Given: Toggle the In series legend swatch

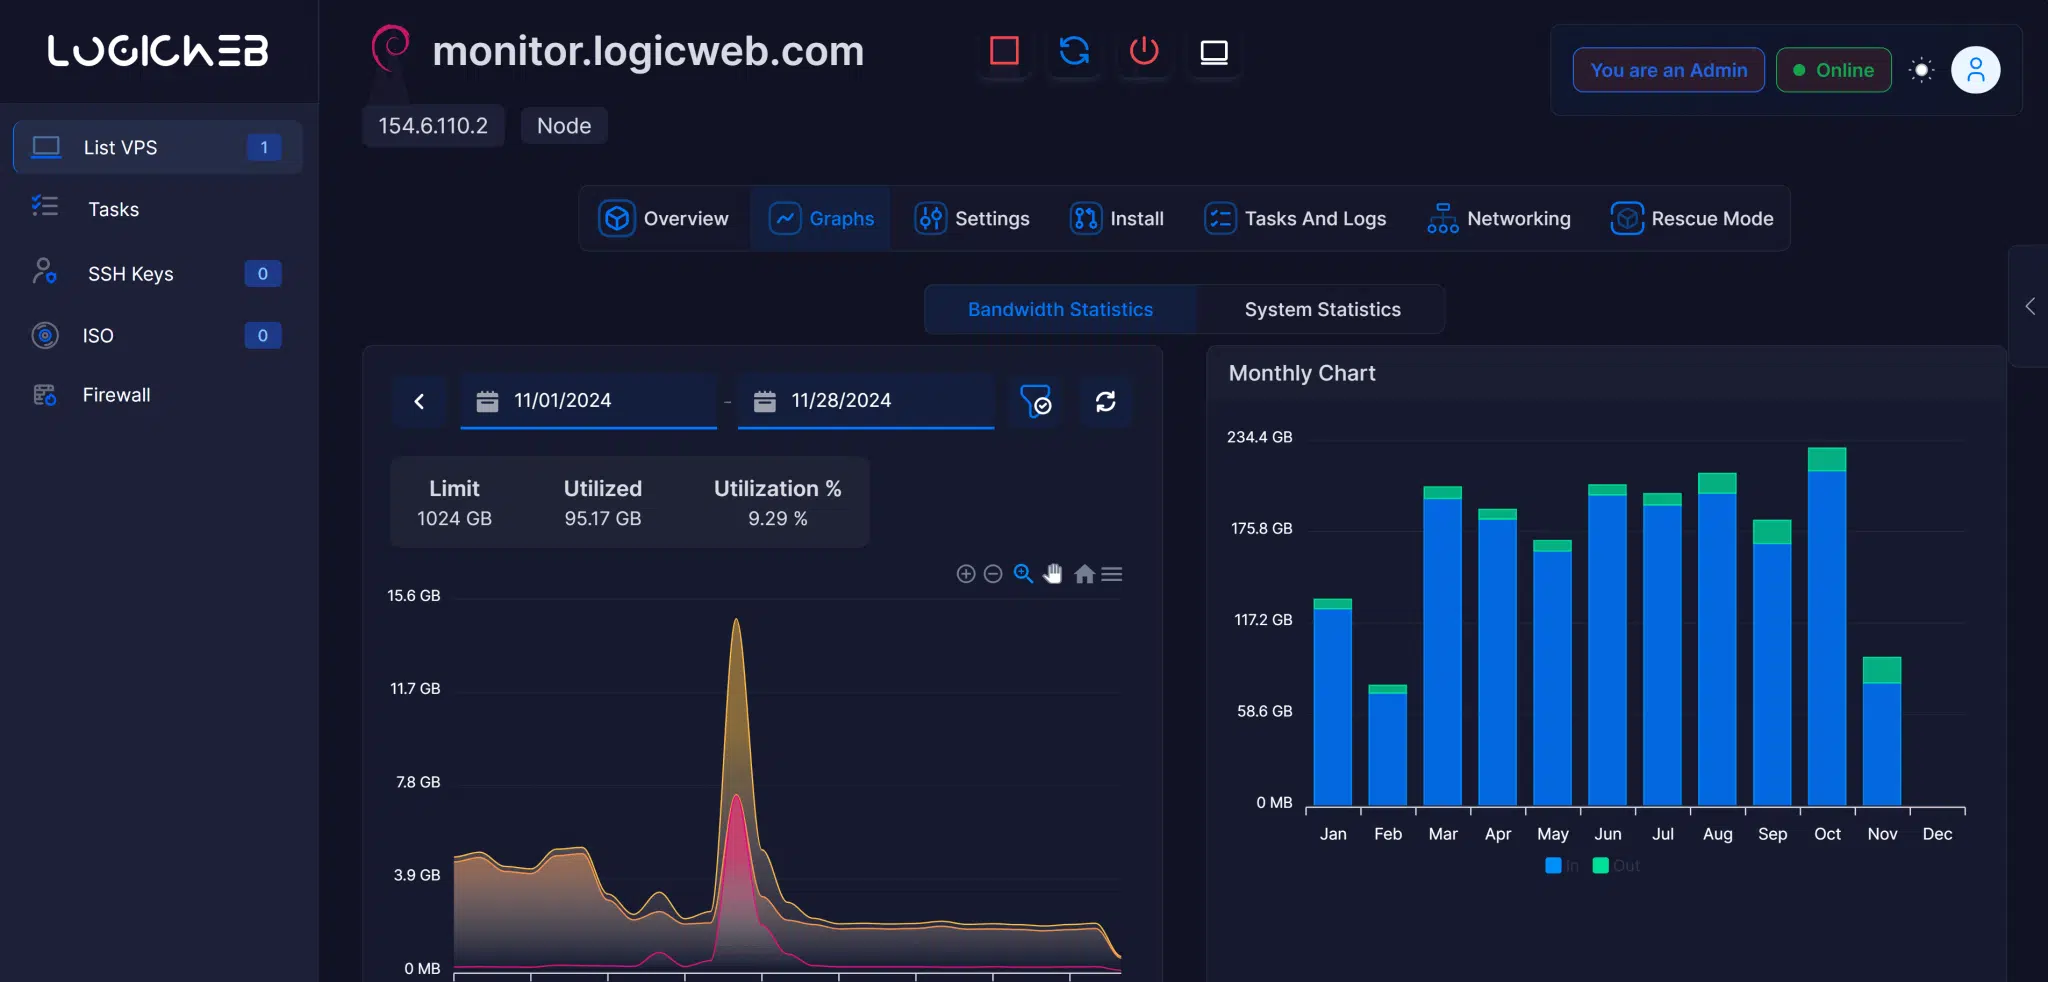Looking at the screenshot, I should tap(1553, 866).
